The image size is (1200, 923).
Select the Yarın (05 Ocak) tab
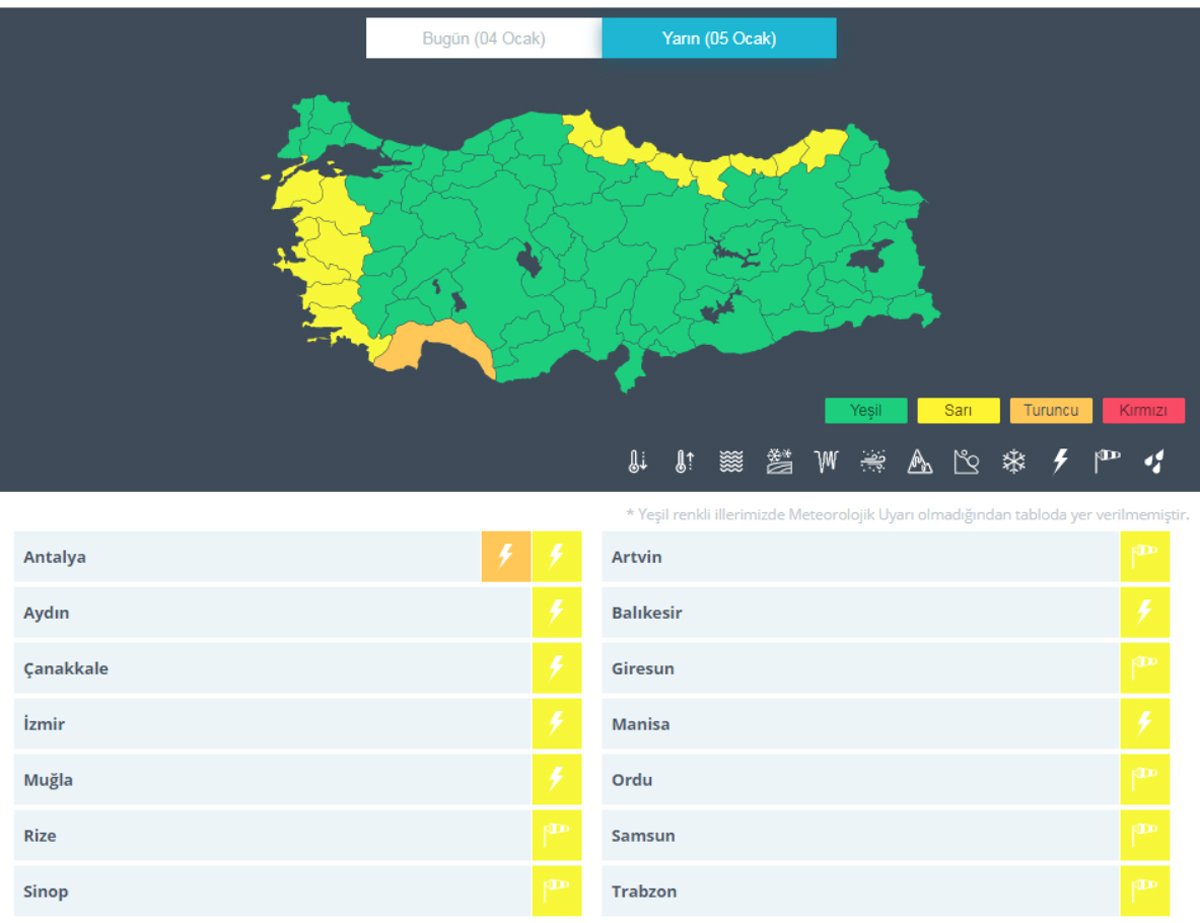[x=719, y=39]
